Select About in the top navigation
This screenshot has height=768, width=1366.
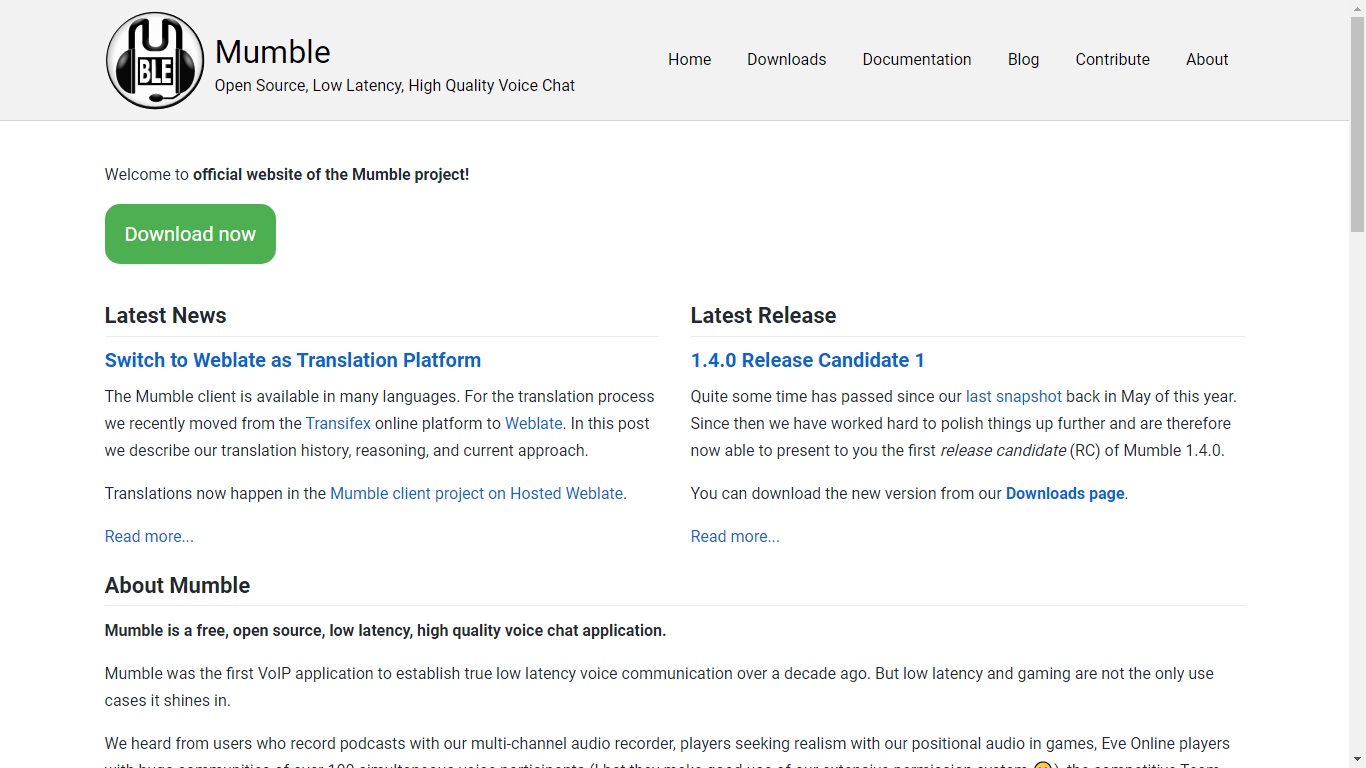point(1207,59)
